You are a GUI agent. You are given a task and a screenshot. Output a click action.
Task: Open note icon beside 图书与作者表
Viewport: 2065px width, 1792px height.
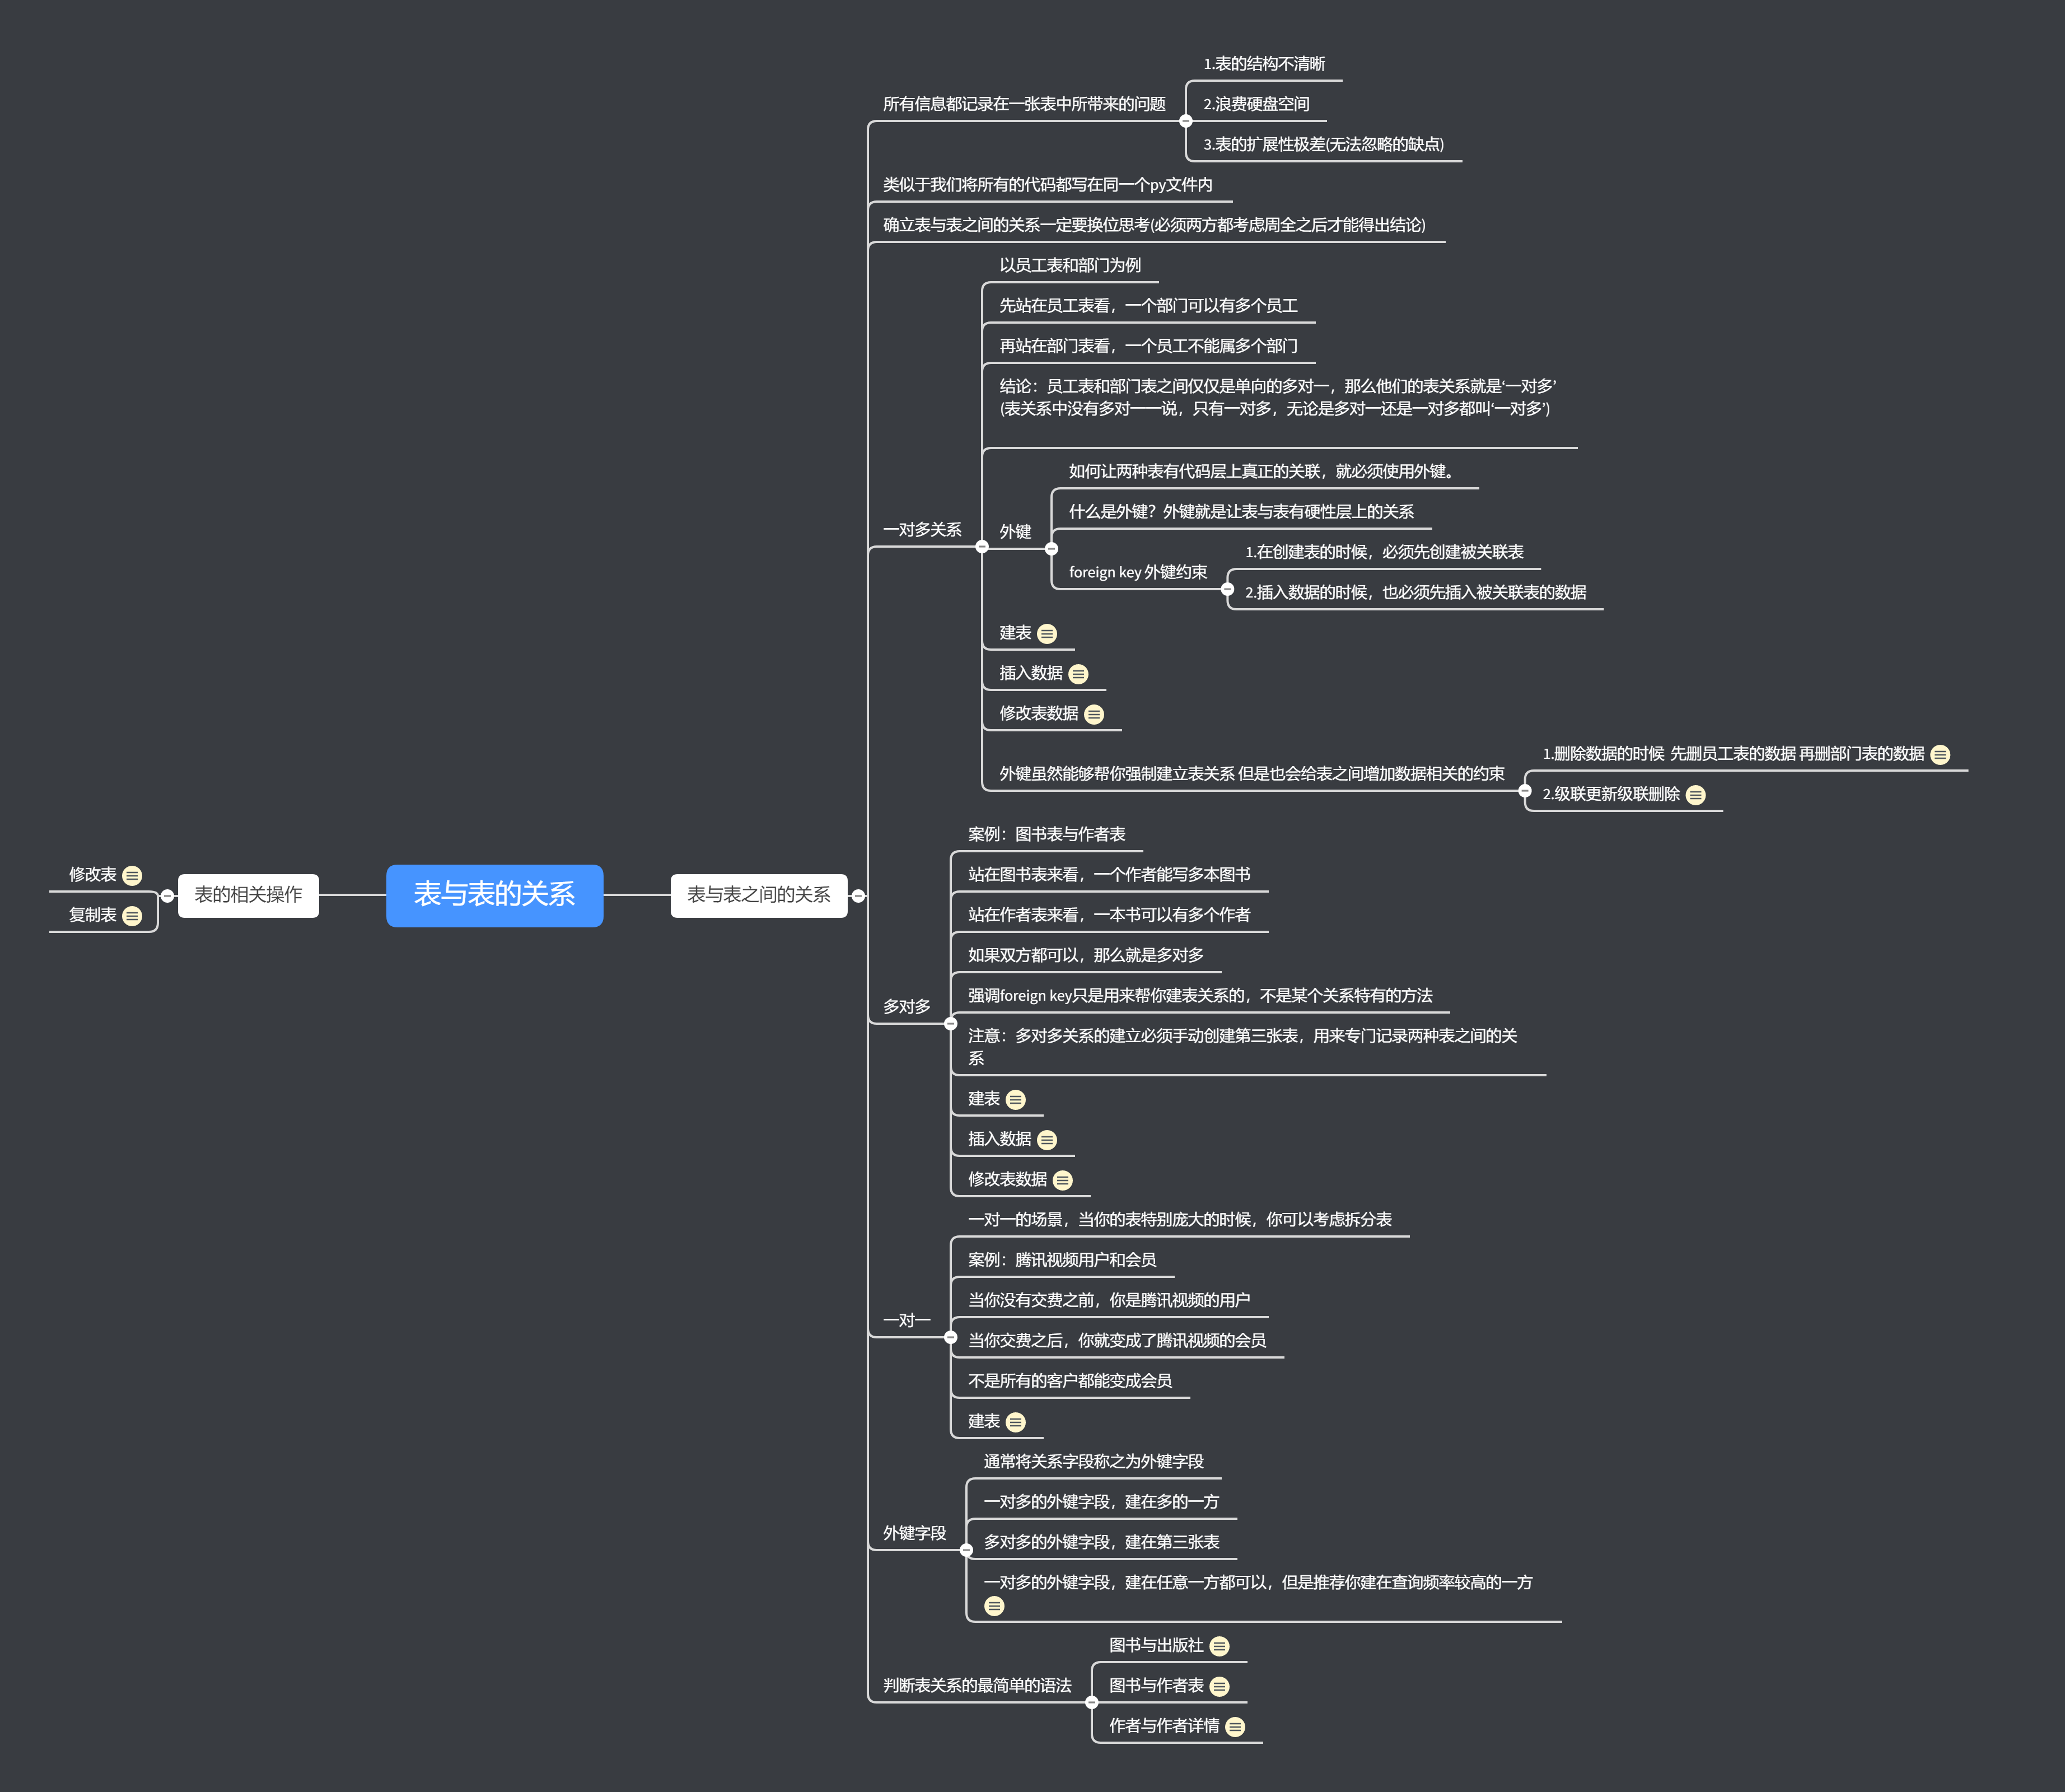pyautogui.click(x=1220, y=1687)
